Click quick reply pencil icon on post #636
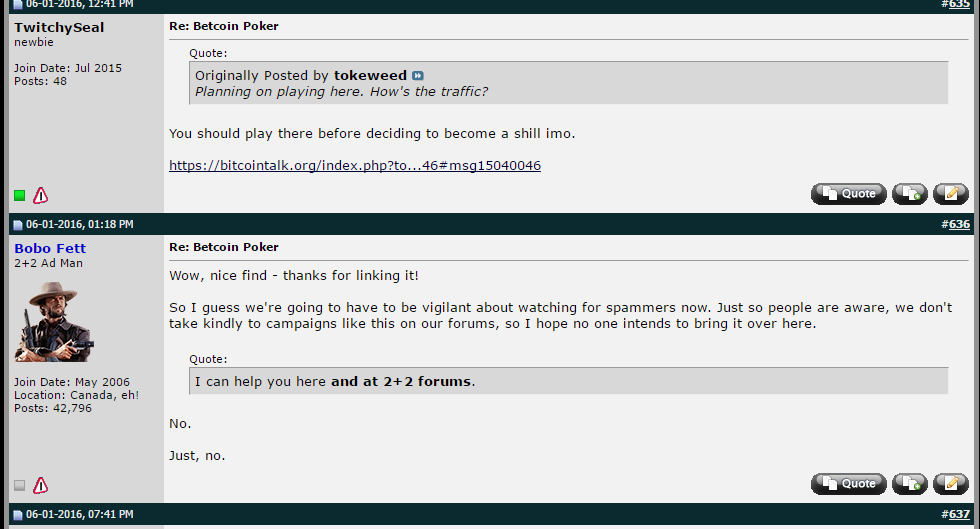Viewport: 980px width, 529px height. (x=951, y=484)
